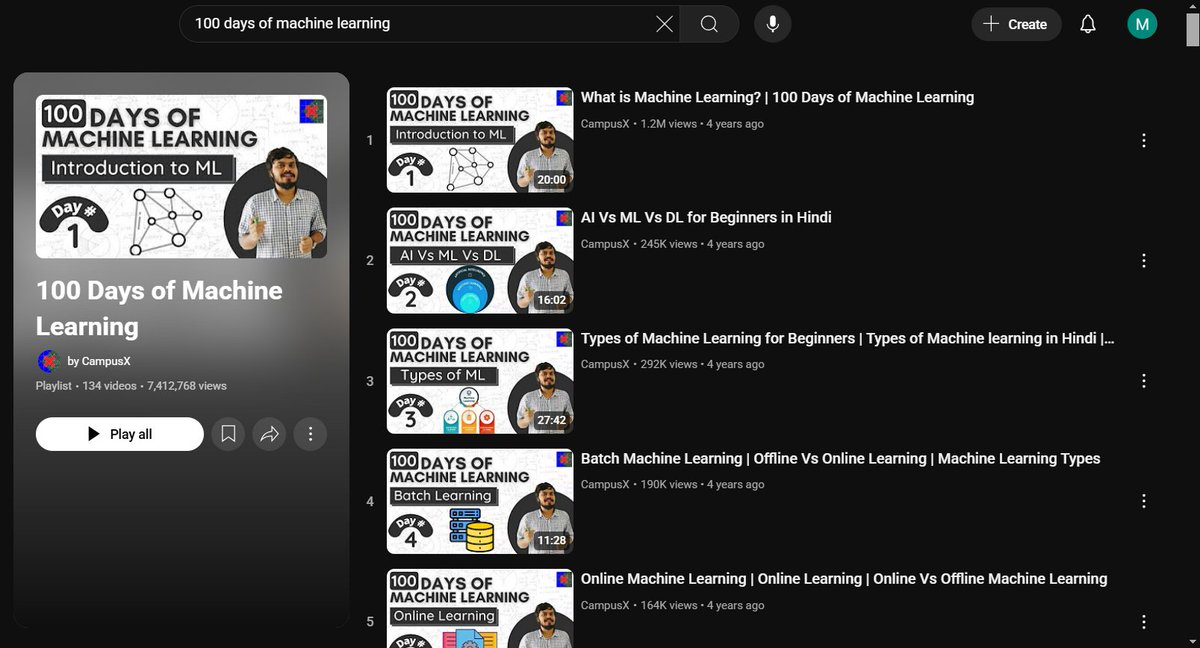The image size is (1200, 648).
Task: Open the Day 3 Types of ML thumbnail
Action: click(x=480, y=381)
